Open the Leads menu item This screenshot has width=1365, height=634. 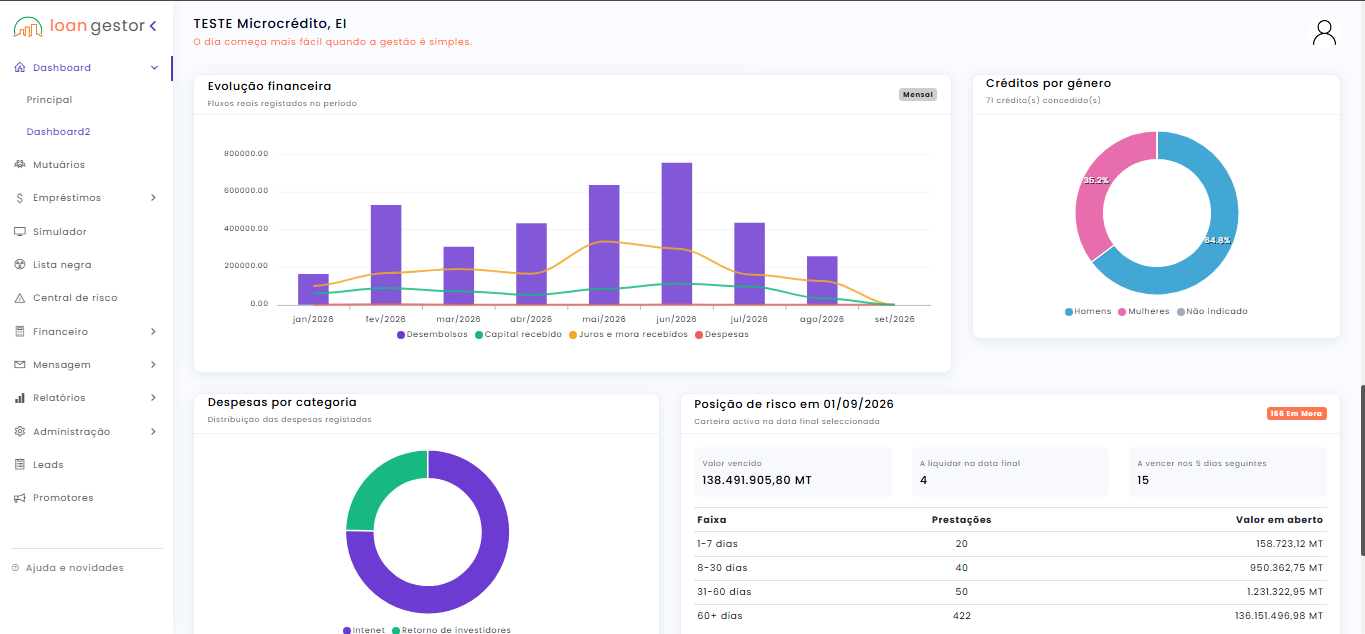(x=48, y=465)
